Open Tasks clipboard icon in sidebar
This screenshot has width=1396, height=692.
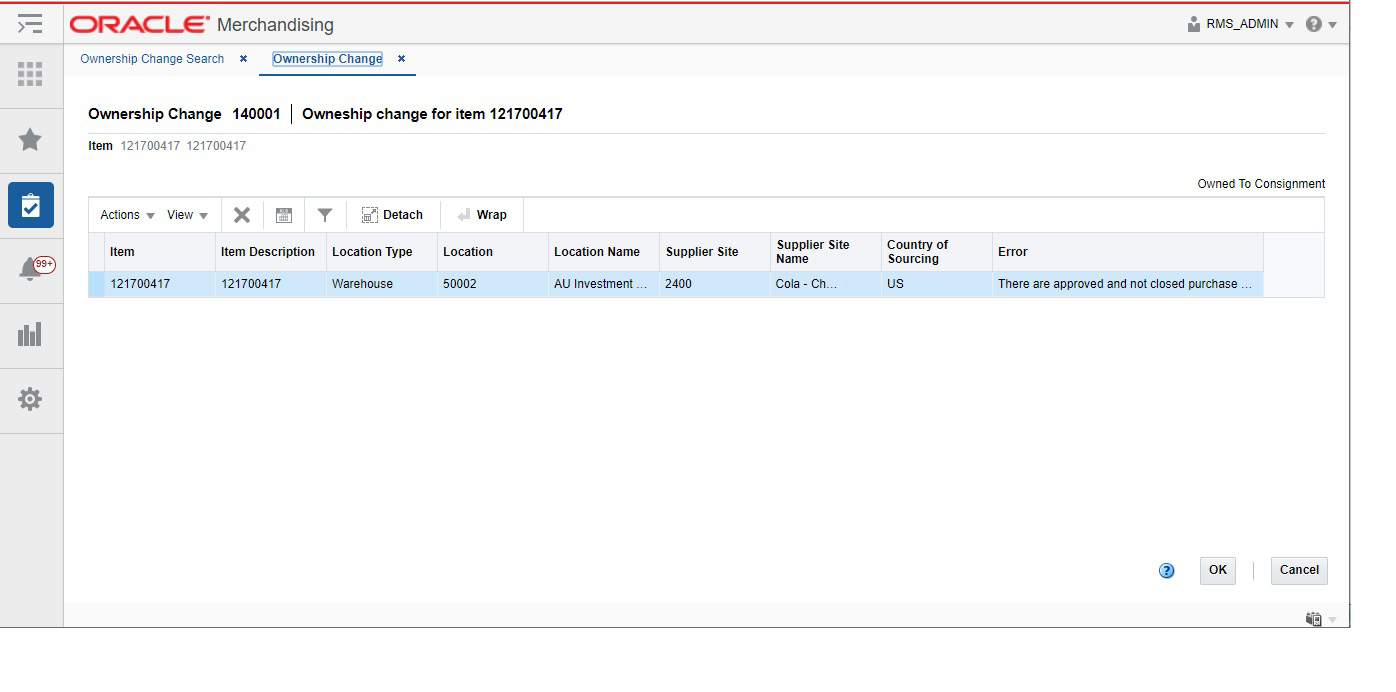point(30,205)
